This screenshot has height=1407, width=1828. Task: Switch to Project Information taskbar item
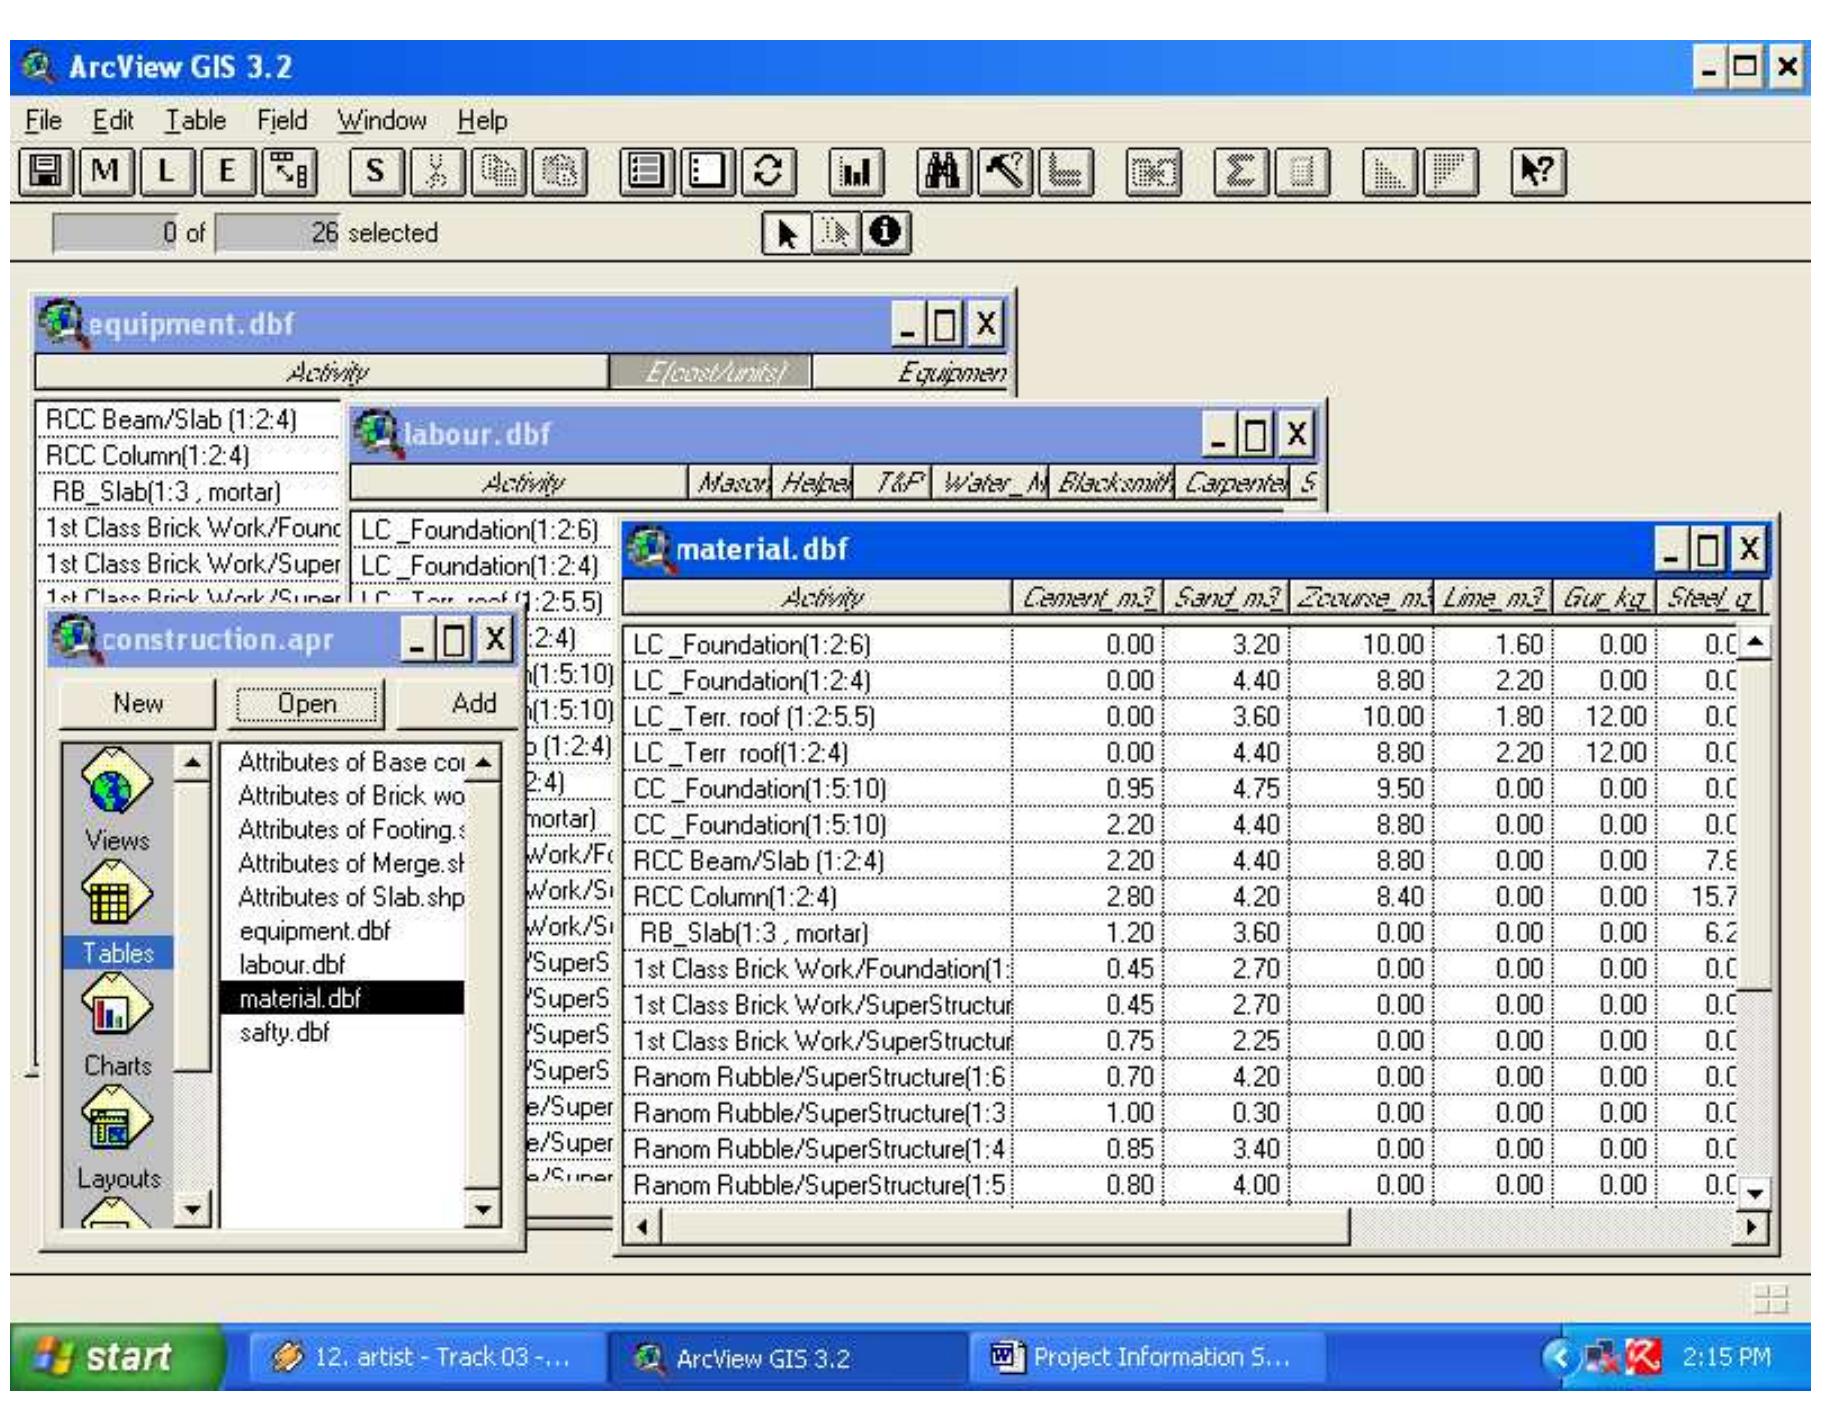coord(1143,1358)
